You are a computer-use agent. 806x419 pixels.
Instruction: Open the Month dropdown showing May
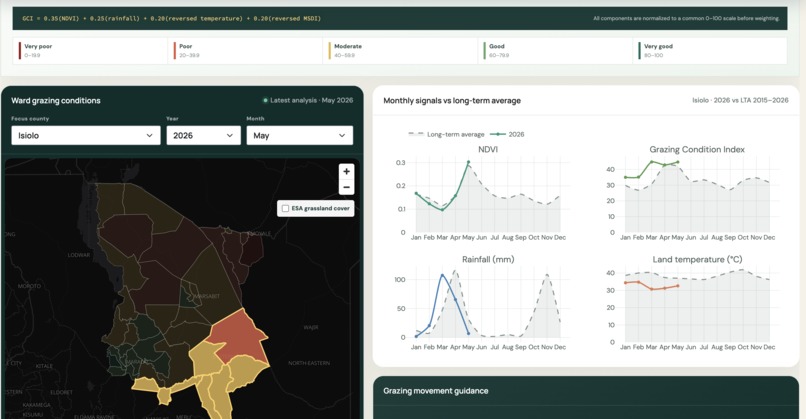pos(300,136)
